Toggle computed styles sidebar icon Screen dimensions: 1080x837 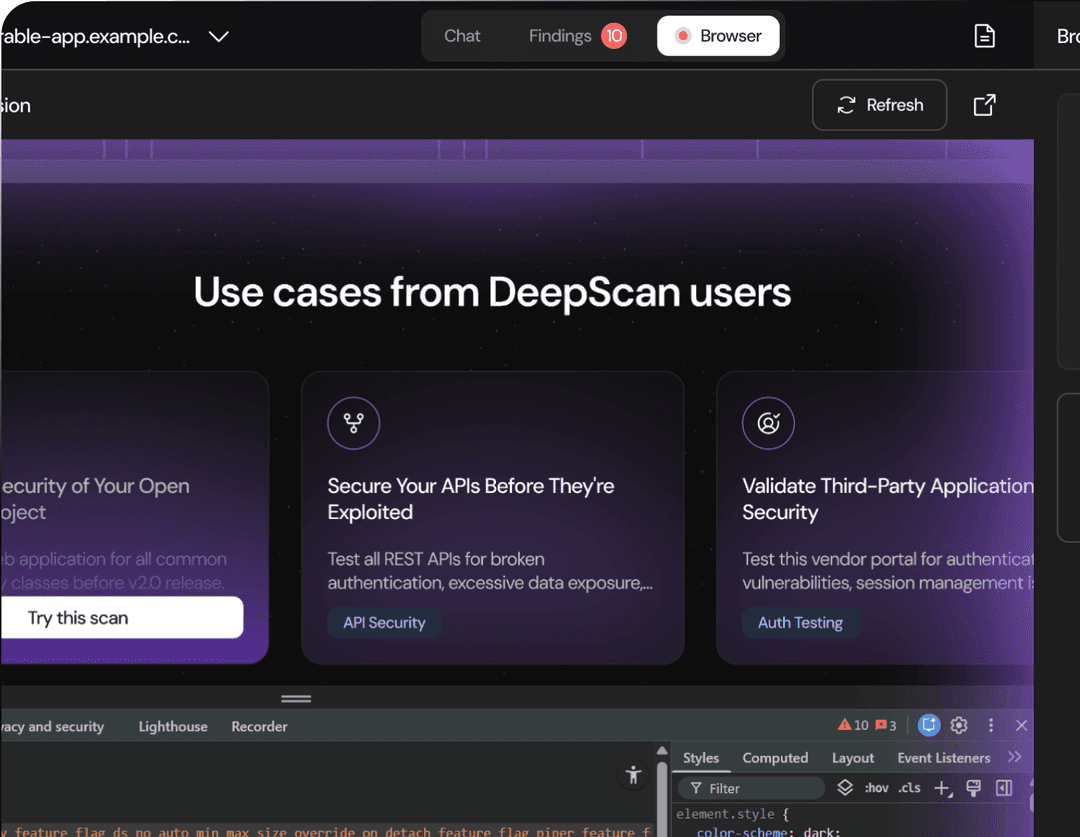tap(1004, 787)
